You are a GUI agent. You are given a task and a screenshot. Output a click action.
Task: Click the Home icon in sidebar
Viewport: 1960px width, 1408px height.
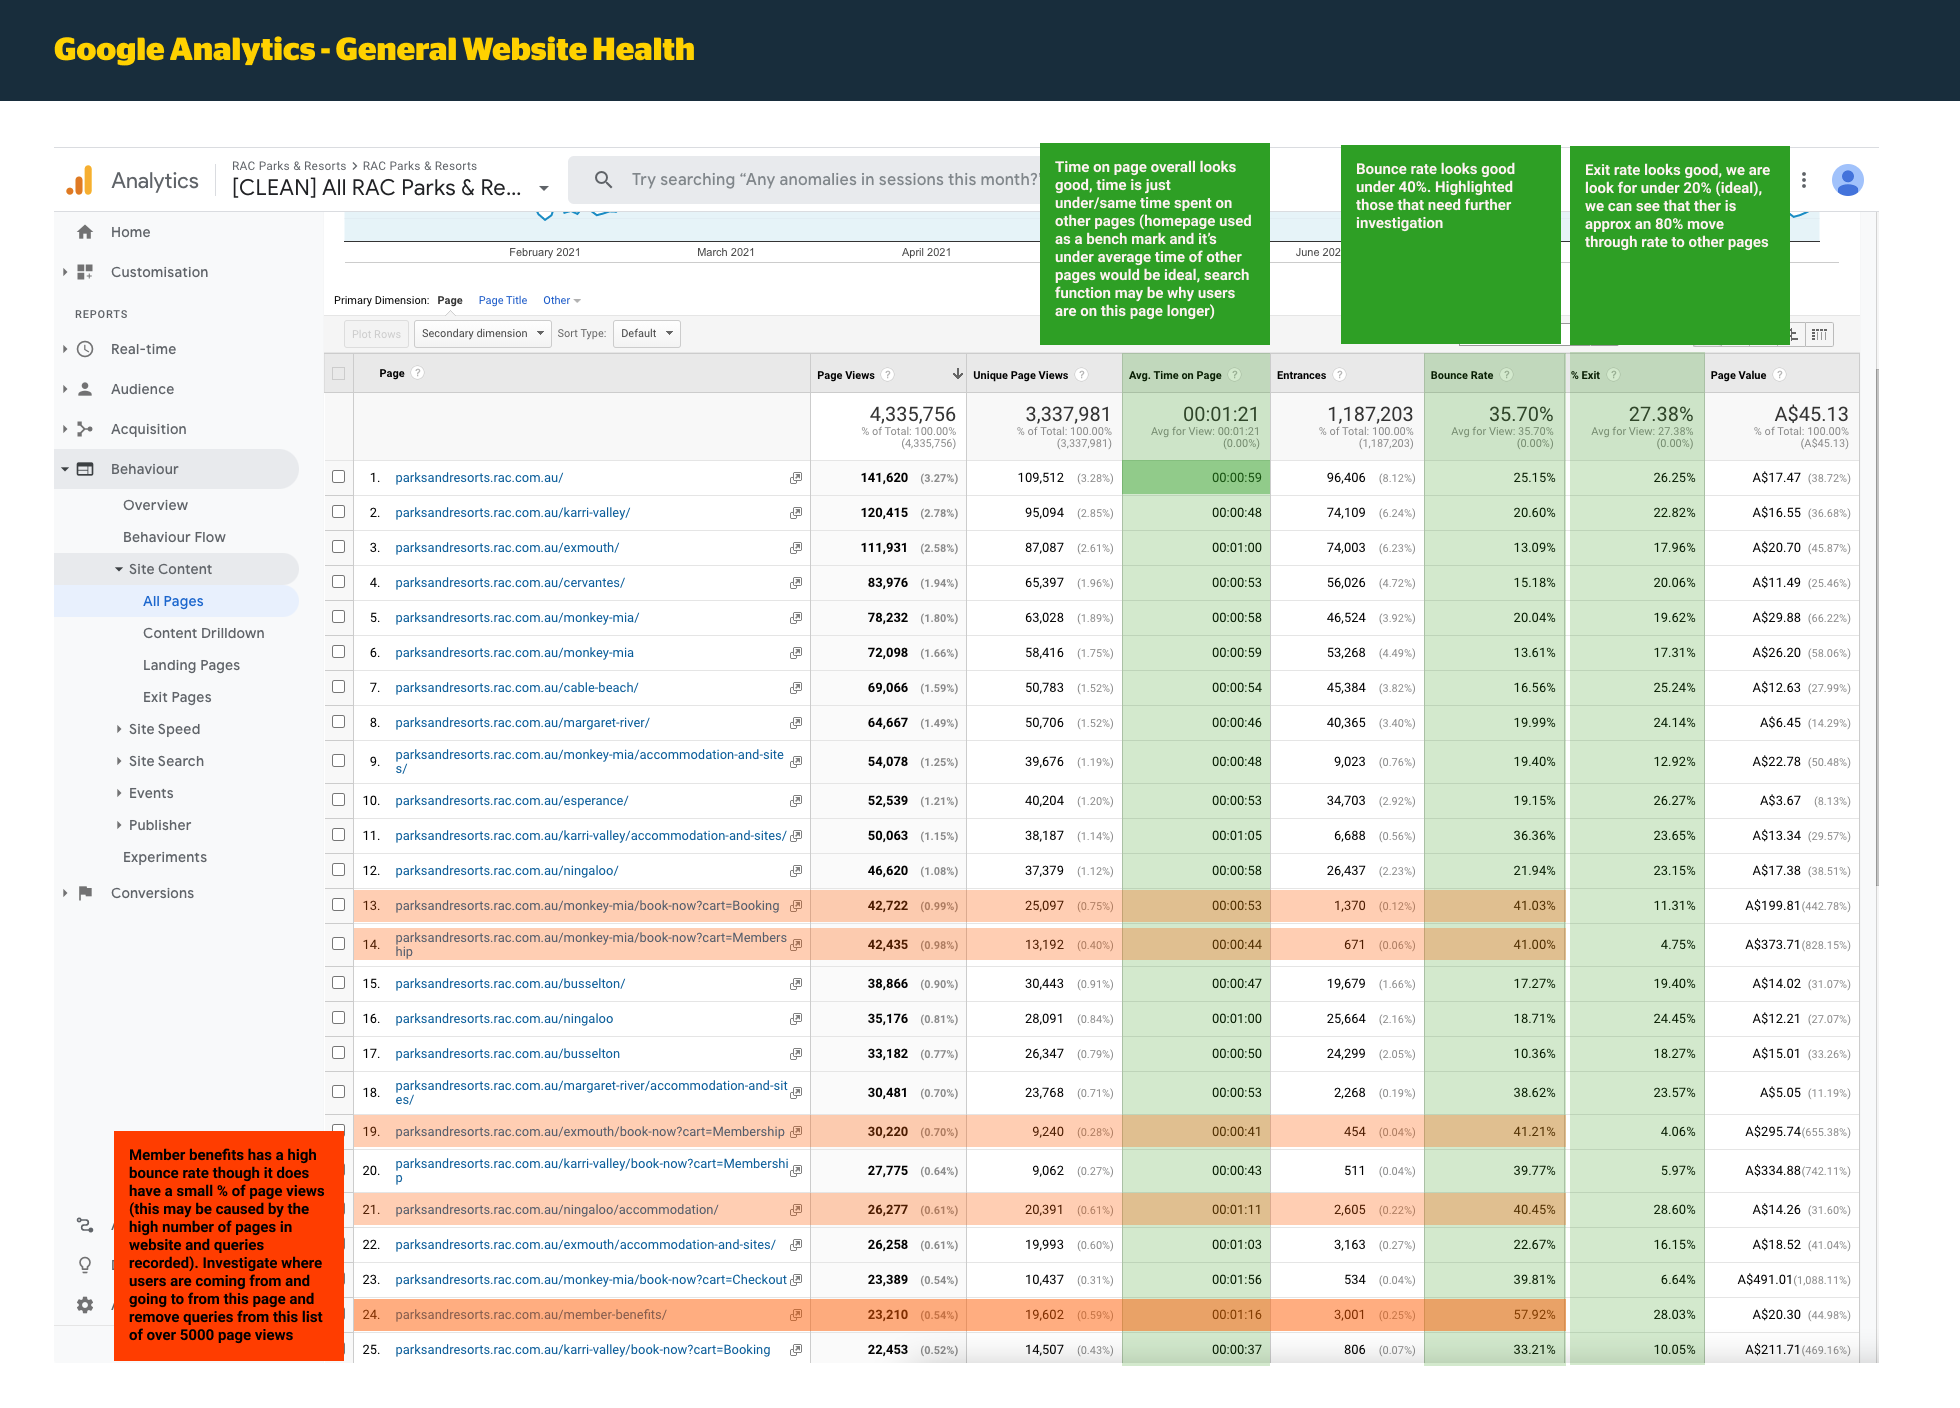click(x=85, y=232)
